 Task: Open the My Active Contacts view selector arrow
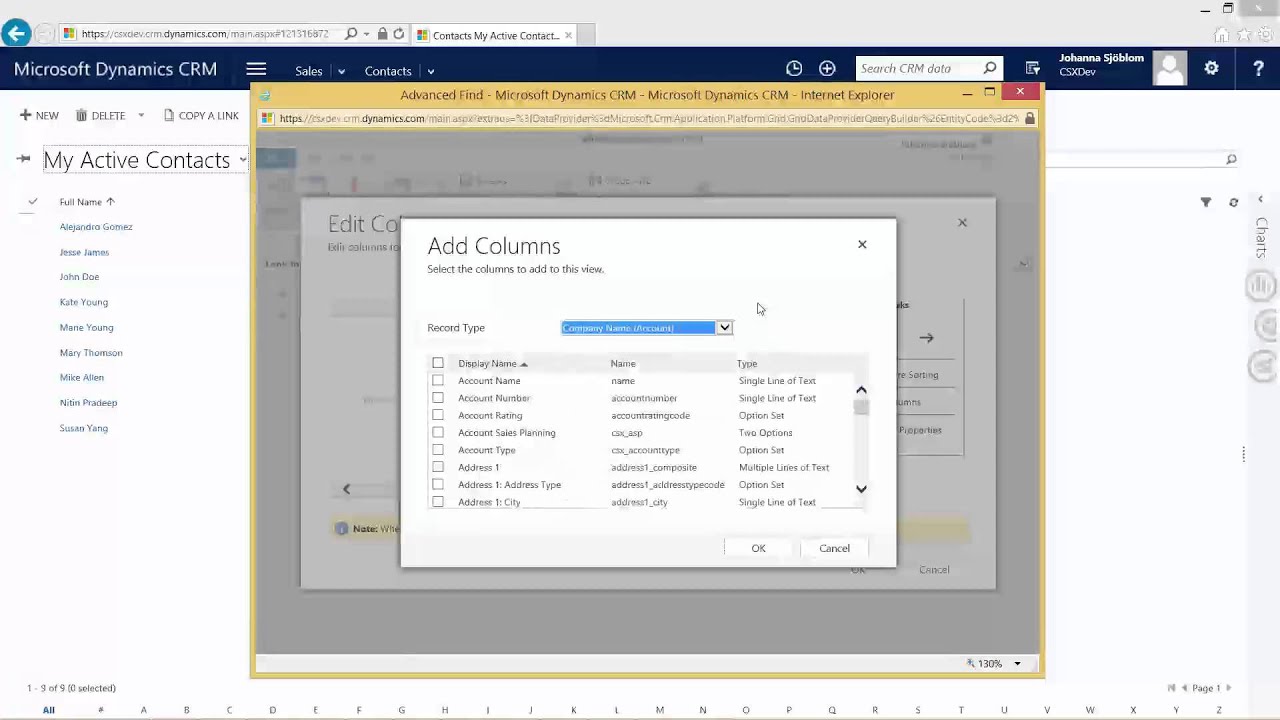(x=243, y=160)
